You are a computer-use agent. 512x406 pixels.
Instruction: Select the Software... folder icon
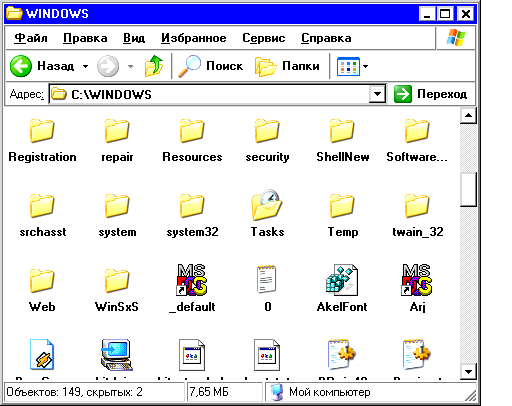click(417, 131)
